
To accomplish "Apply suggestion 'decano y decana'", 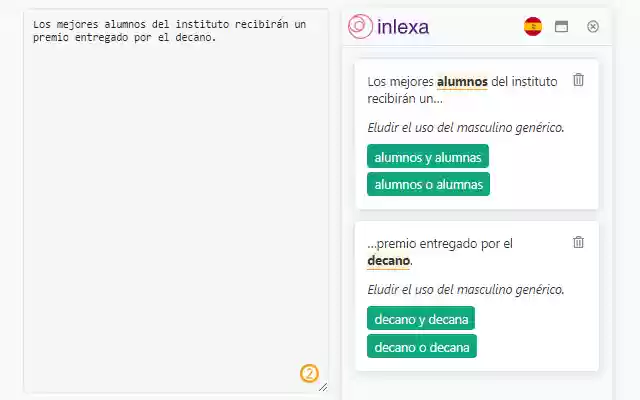I will [x=421, y=318].
